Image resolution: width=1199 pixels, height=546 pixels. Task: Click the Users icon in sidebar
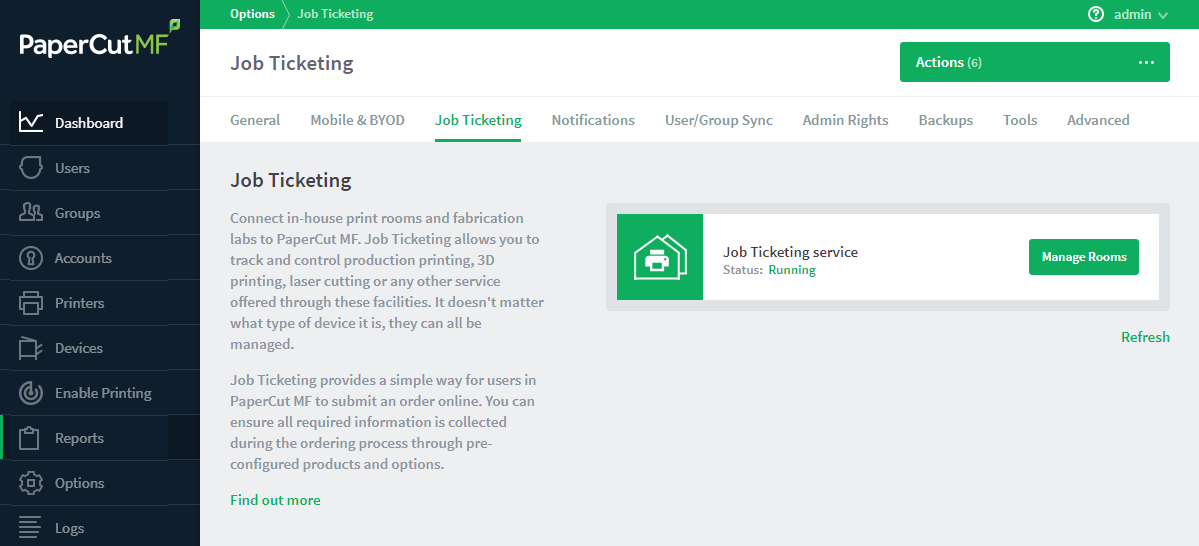(31, 167)
